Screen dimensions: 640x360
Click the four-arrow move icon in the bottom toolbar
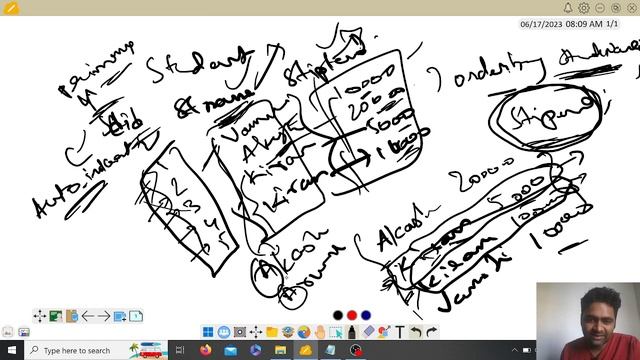[256, 332]
